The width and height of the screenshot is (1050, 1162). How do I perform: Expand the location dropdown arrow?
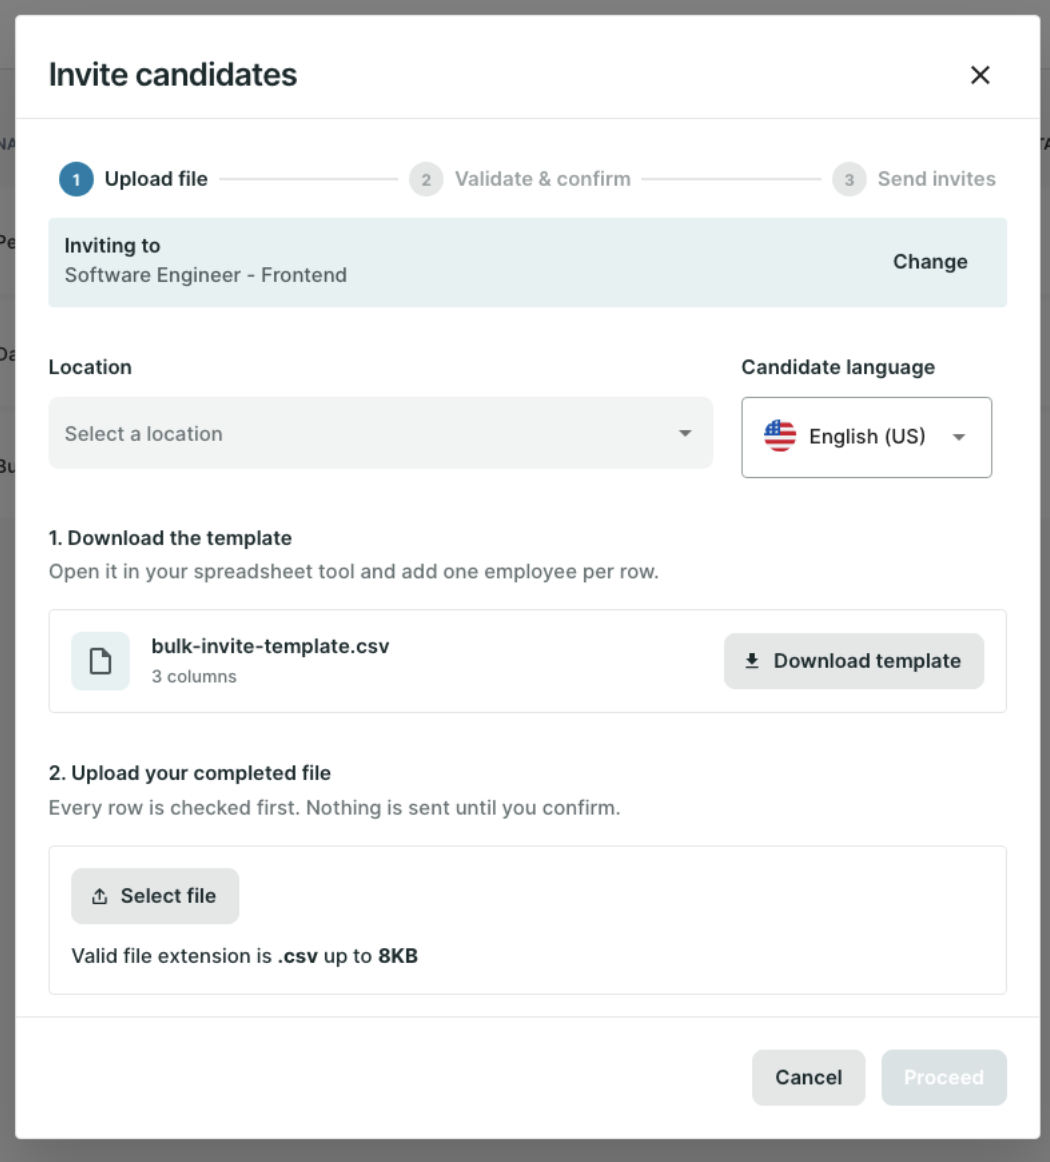[685, 434]
